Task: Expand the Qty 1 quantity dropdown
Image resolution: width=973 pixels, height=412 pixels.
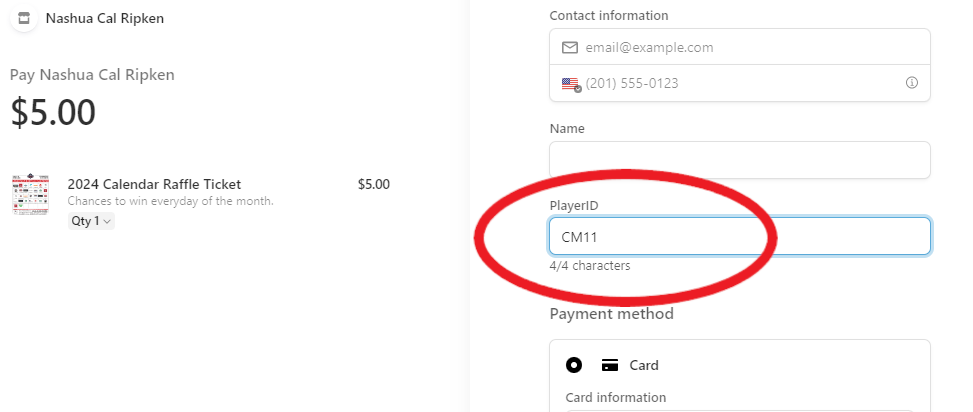Action: [x=91, y=221]
